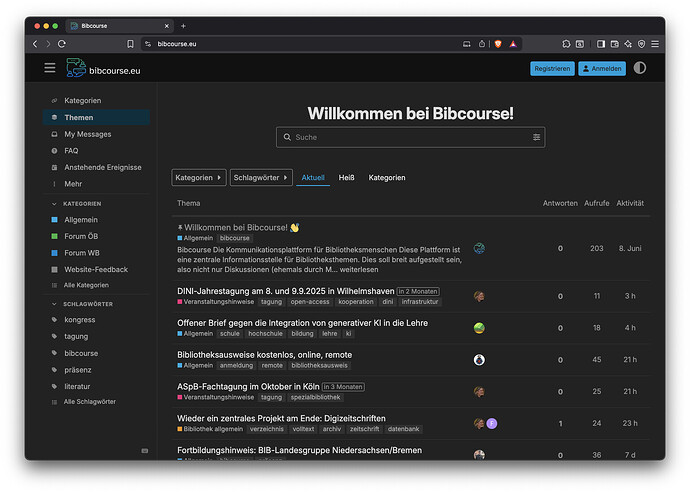Switch to the Heiß tab
The width and height of the screenshot is (690, 493).
pos(346,177)
